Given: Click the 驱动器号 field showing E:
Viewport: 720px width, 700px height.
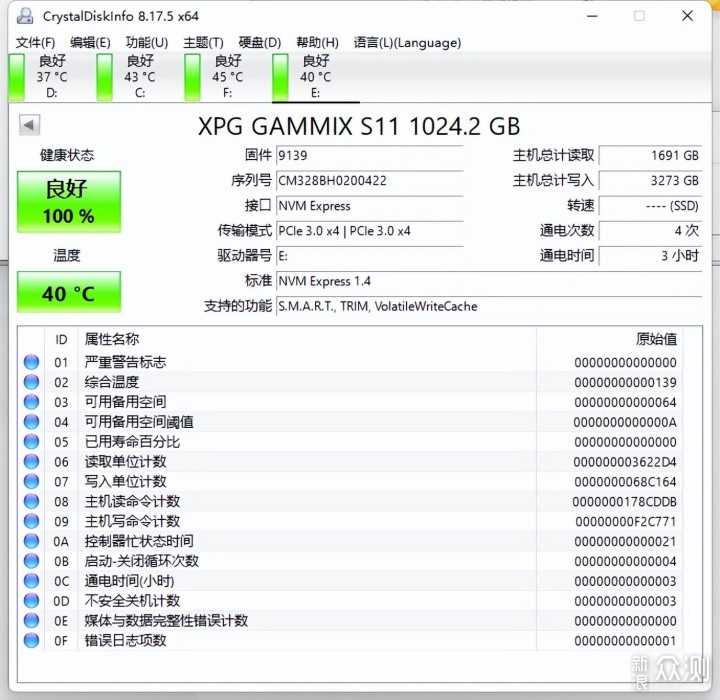Looking at the screenshot, I should point(370,256).
